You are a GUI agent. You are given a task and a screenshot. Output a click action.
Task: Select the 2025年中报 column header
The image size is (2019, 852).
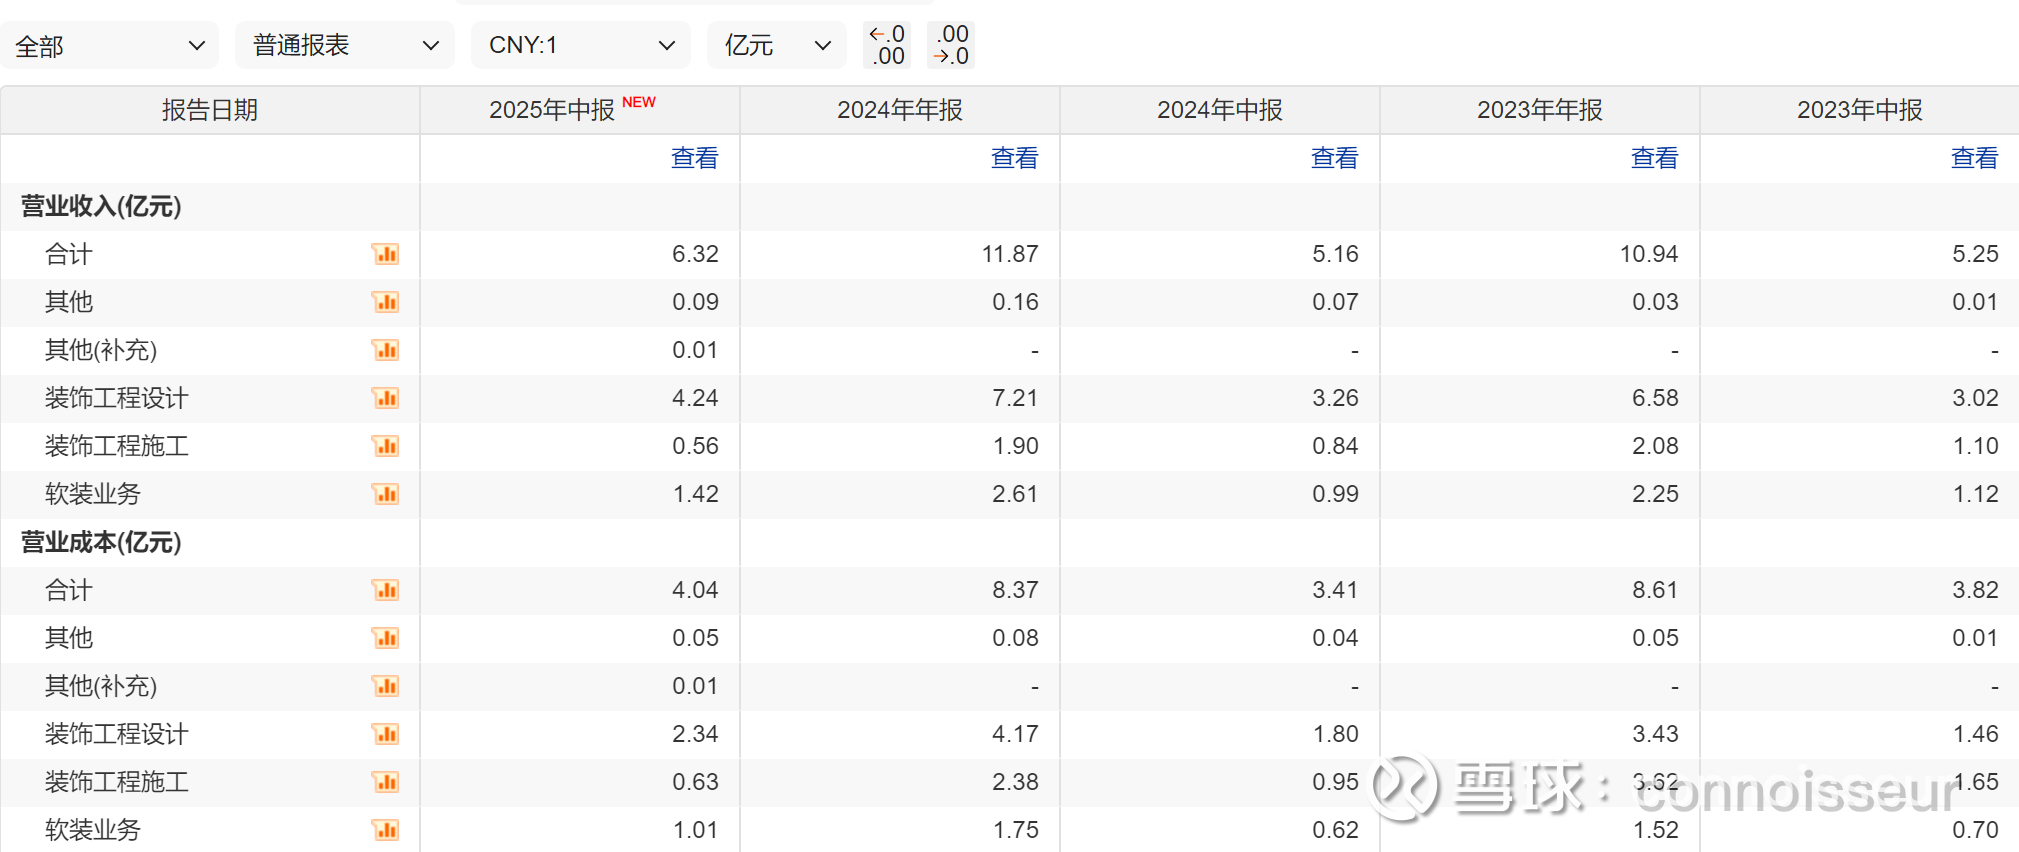[x=580, y=110]
